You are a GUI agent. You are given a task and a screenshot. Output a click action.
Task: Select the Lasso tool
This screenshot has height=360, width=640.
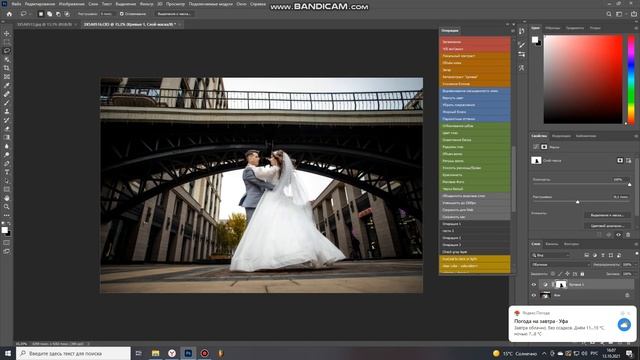7,51
